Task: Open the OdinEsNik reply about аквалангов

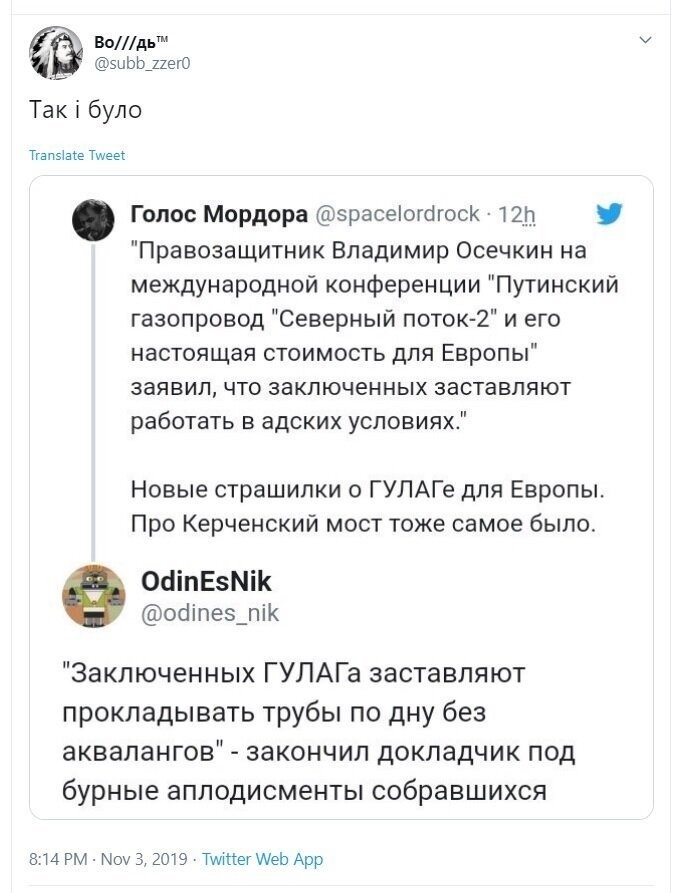Action: click(318, 732)
